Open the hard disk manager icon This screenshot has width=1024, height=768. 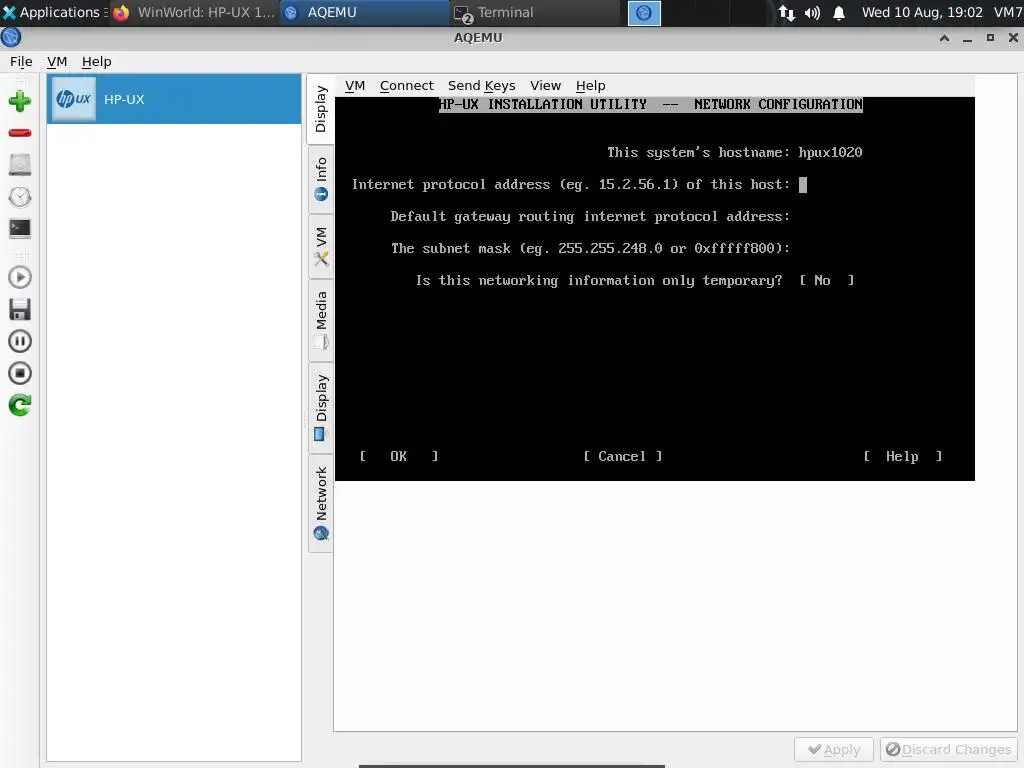[20, 165]
